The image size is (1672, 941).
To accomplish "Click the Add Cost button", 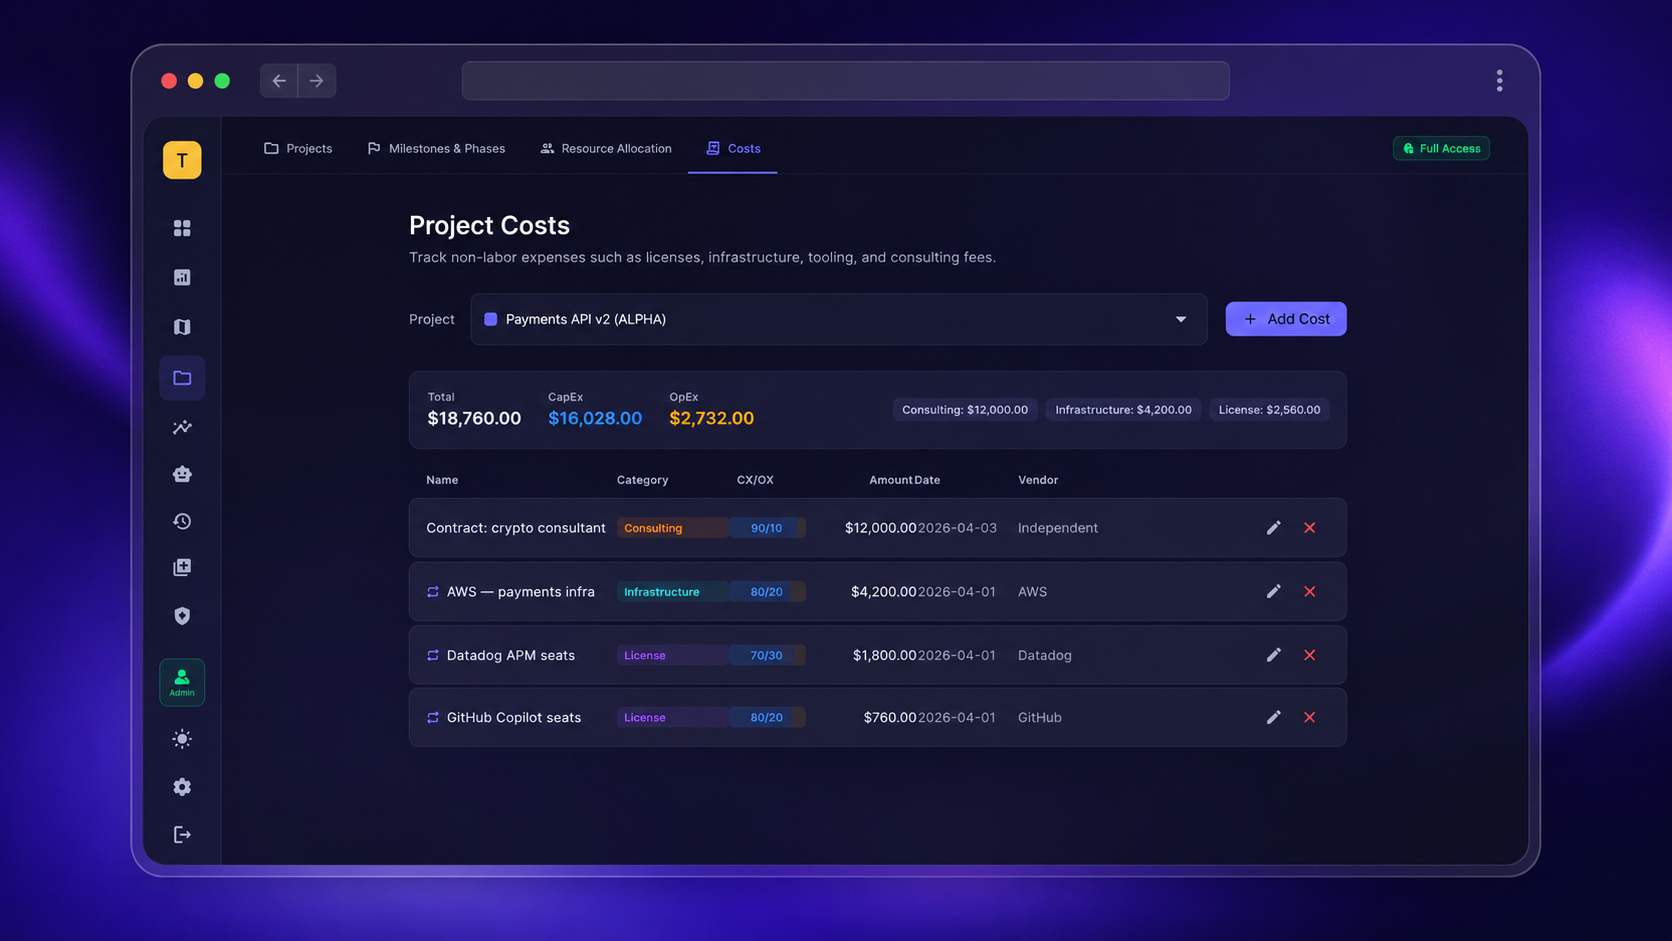I will (x=1286, y=319).
